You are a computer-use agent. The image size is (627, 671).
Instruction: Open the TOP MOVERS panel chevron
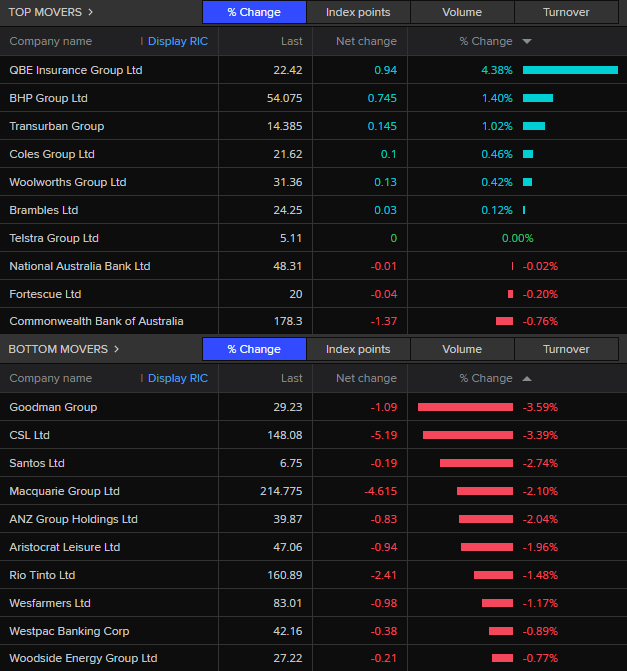[90, 12]
